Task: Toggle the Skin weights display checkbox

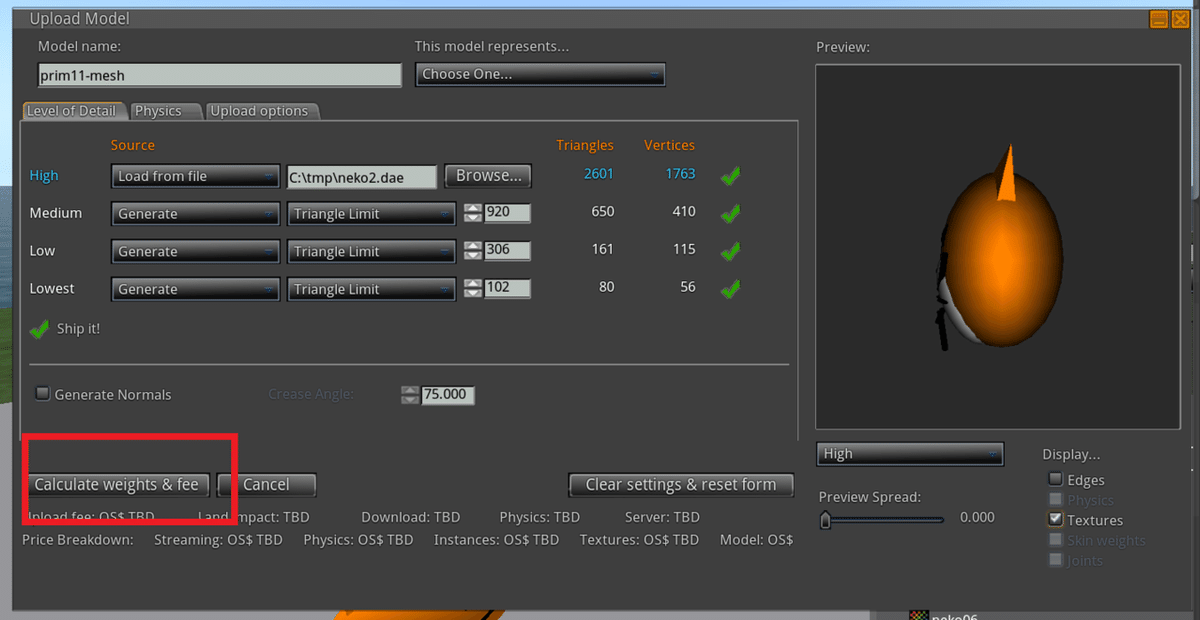Action: pos(1055,539)
